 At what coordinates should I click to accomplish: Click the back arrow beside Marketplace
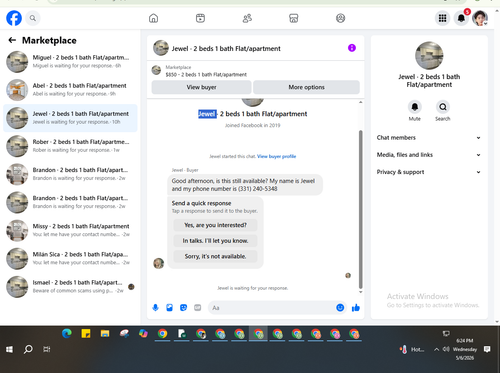point(12,40)
